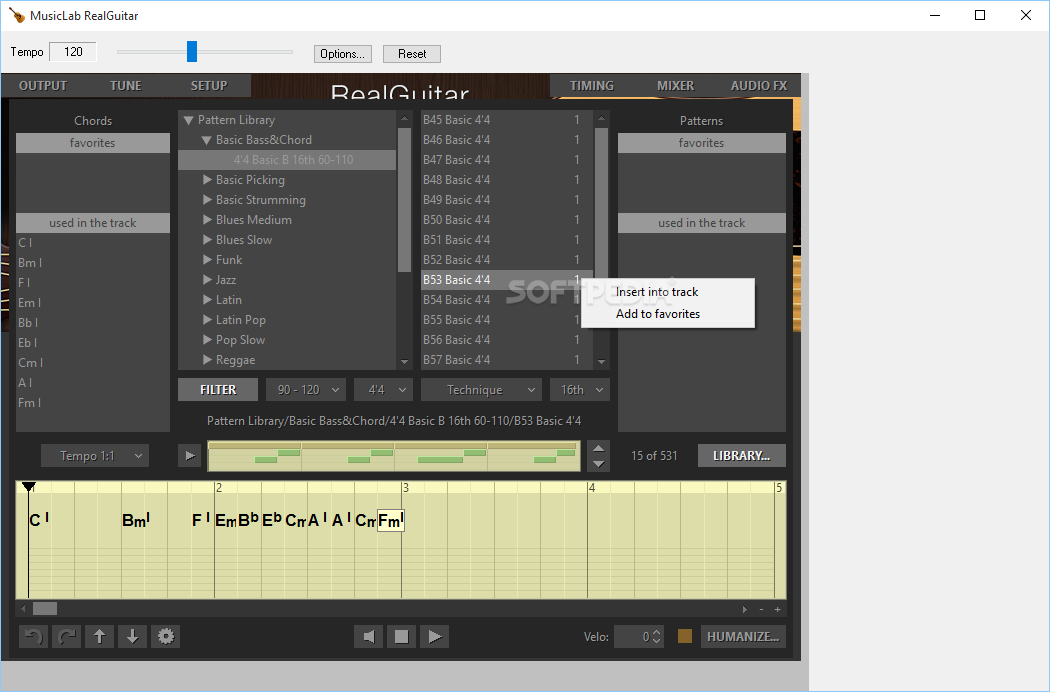Switch to the SETUP tab
Image resolution: width=1050 pixels, height=692 pixels.
pos(209,86)
